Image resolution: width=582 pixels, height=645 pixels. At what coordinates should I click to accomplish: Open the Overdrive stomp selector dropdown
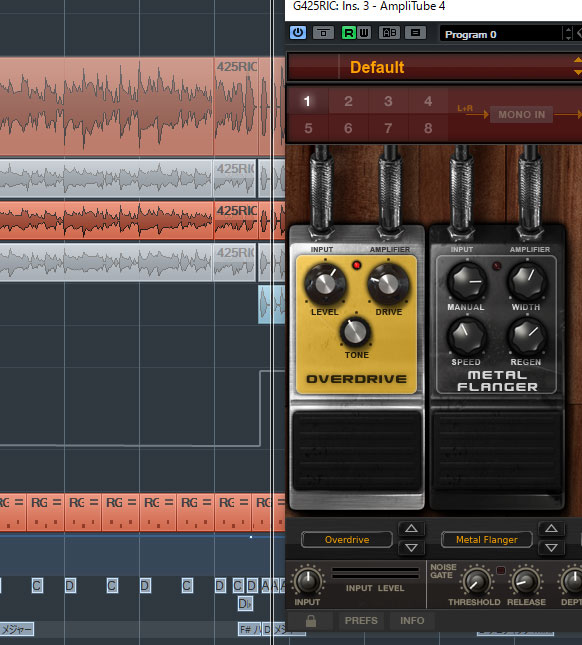click(347, 539)
